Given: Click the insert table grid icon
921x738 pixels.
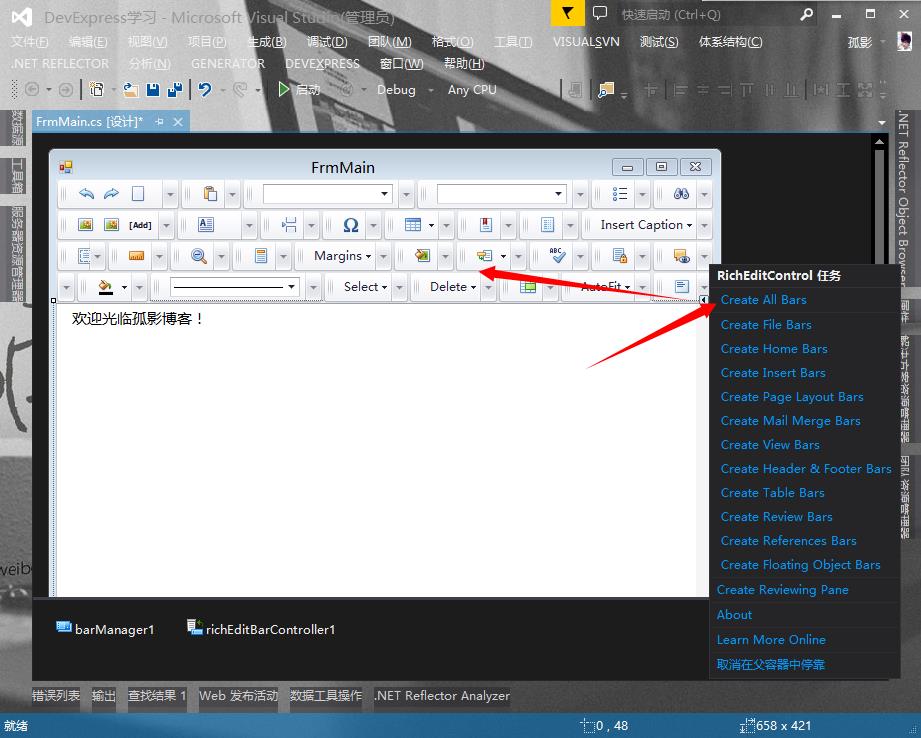Looking at the screenshot, I should click(x=413, y=224).
